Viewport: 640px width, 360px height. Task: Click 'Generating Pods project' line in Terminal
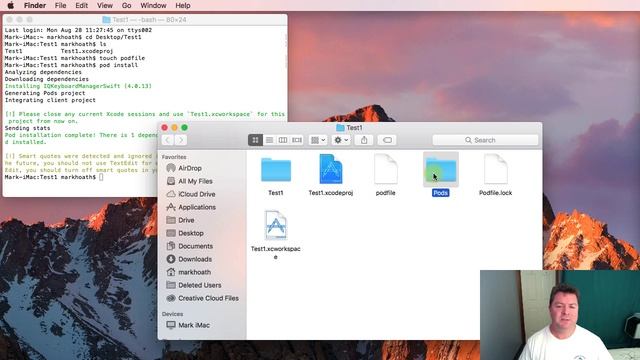tap(45, 93)
